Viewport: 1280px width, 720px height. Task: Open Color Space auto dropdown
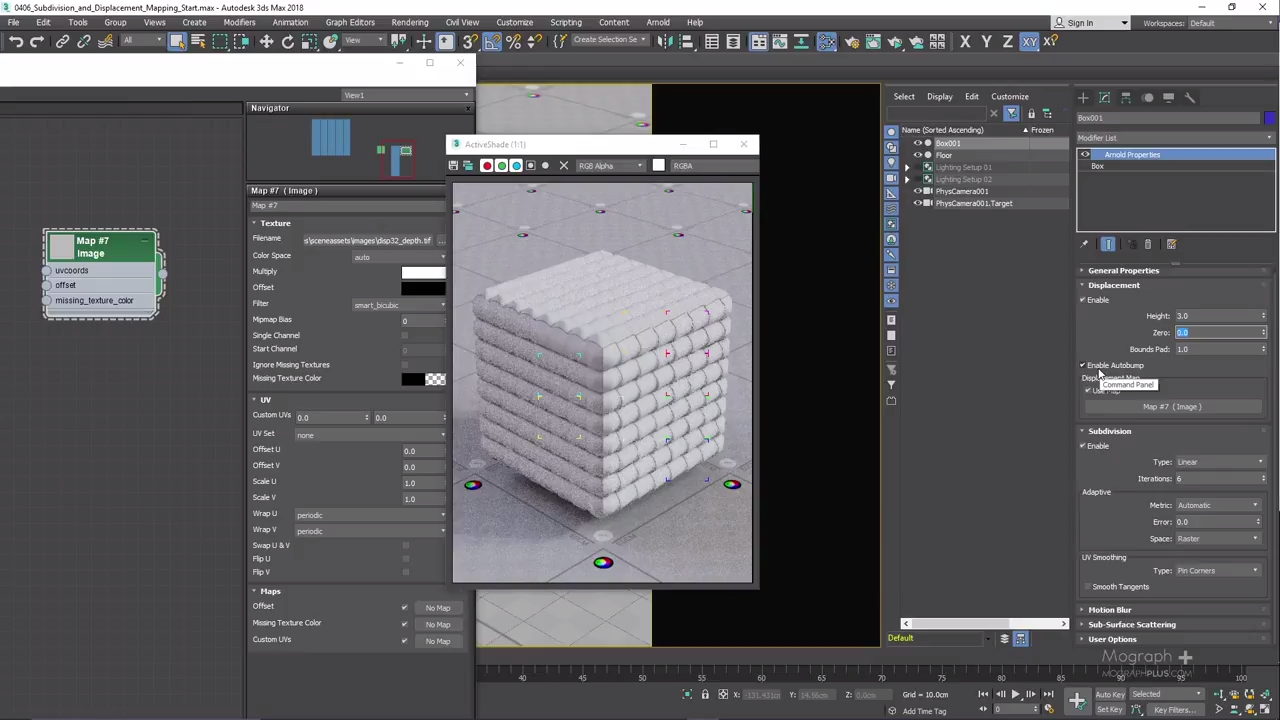tap(399, 257)
